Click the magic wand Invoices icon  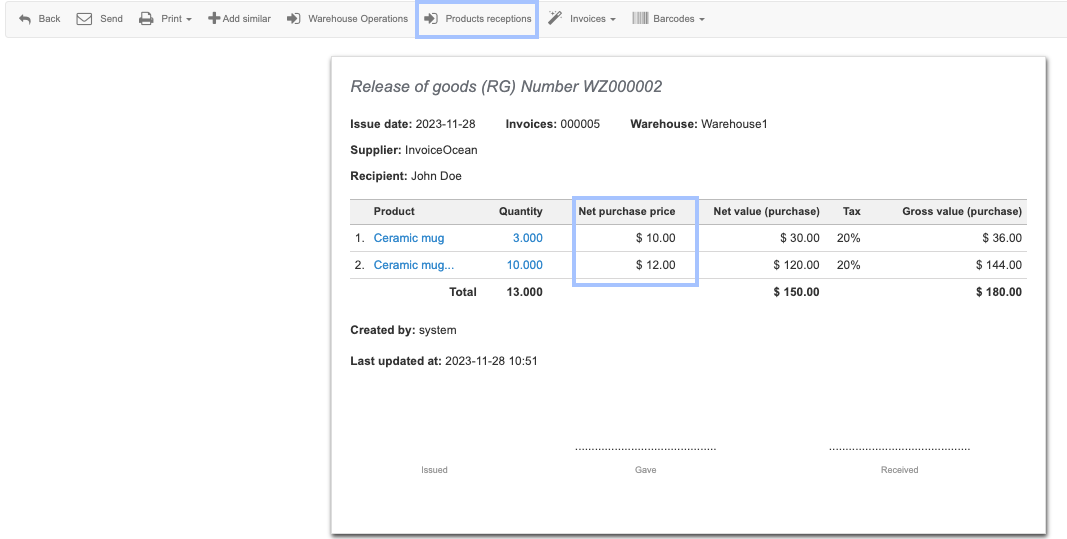pos(555,19)
